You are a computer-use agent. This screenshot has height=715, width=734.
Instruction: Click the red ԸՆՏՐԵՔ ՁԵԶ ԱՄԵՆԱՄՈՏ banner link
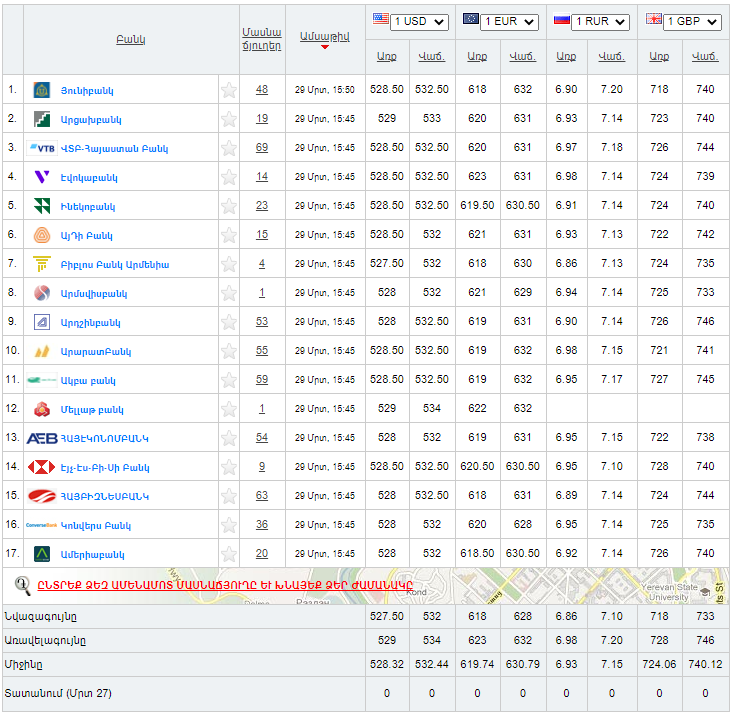pyautogui.click(x=225, y=586)
